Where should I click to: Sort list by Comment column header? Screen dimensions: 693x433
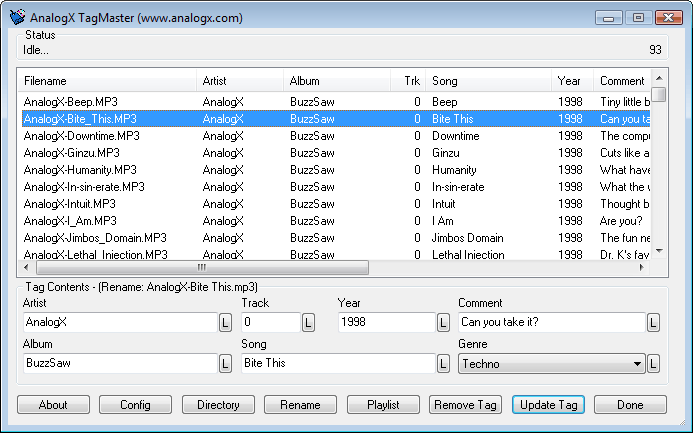point(622,81)
